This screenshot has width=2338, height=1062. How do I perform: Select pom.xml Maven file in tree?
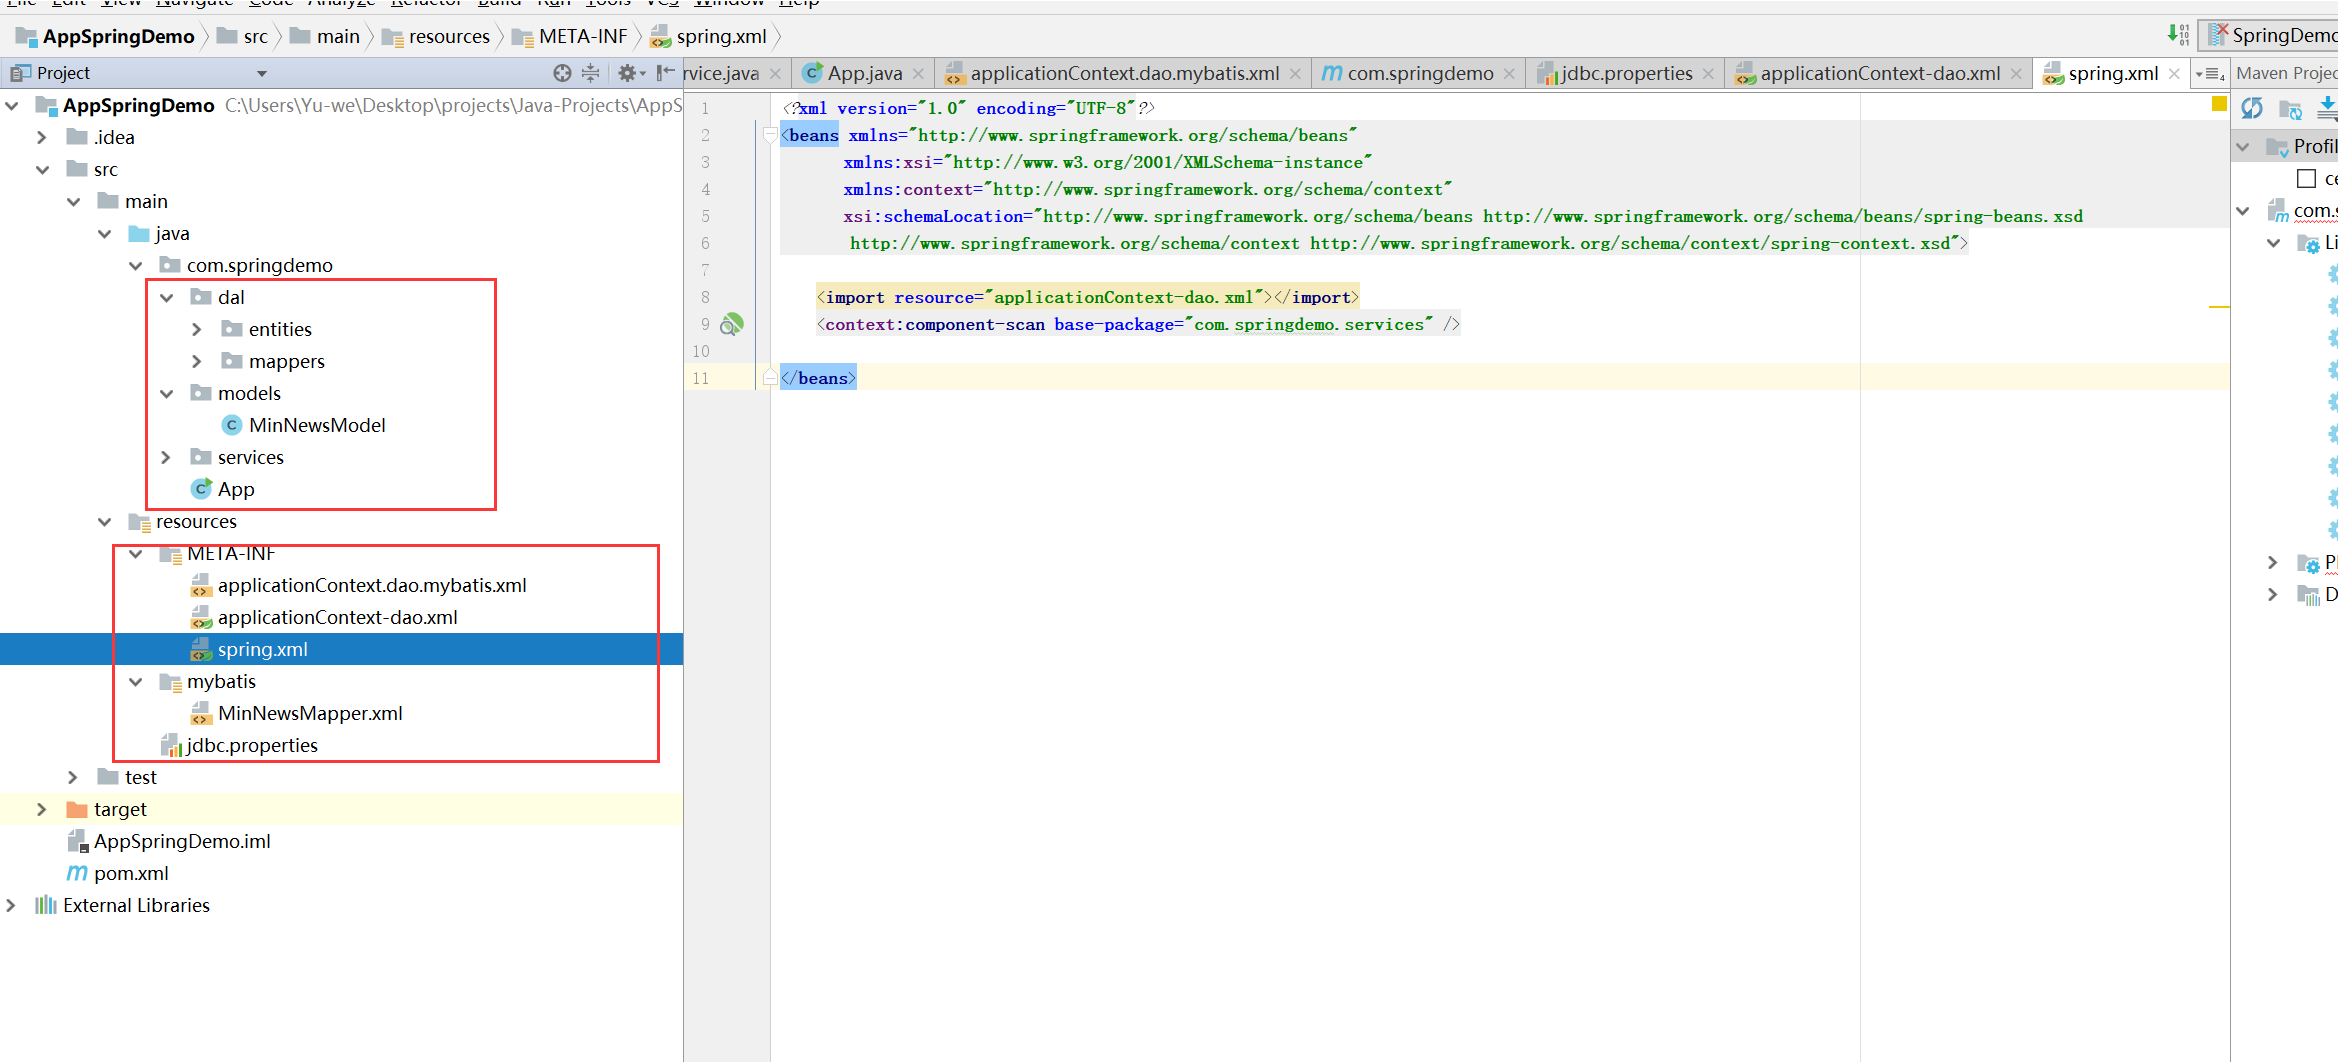pos(131,873)
